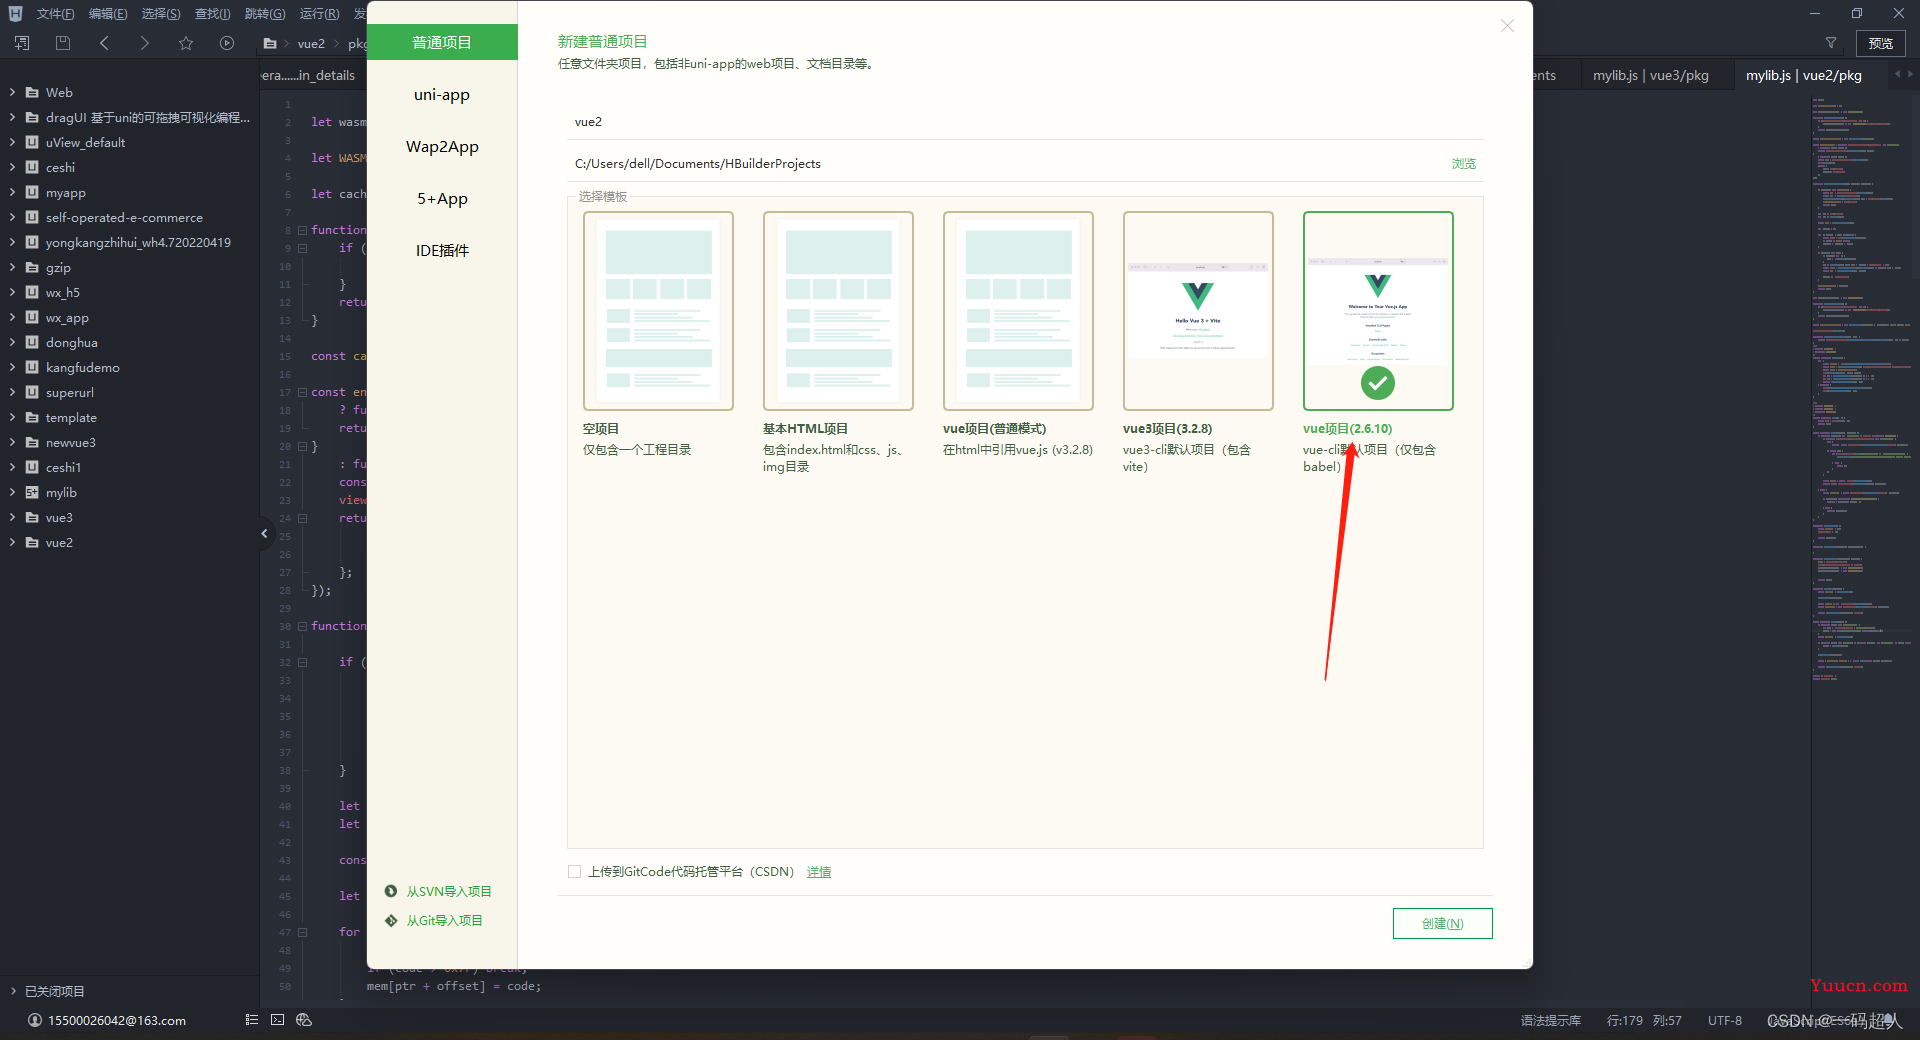1920x1040 pixels.
Task: Click the project path input field
Action: coord(1005,163)
